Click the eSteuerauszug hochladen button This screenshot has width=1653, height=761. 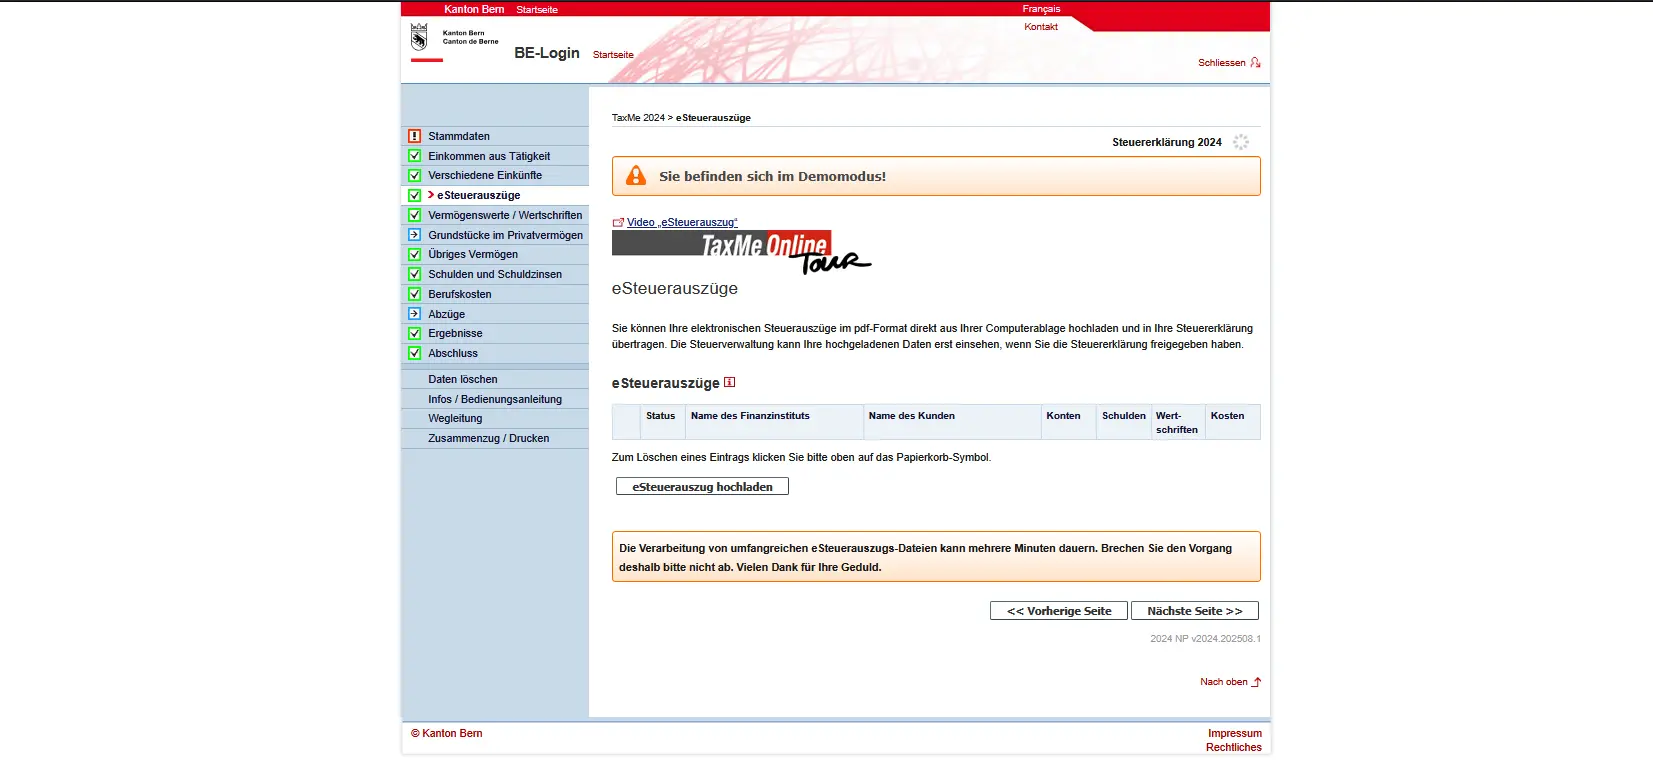[702, 486]
